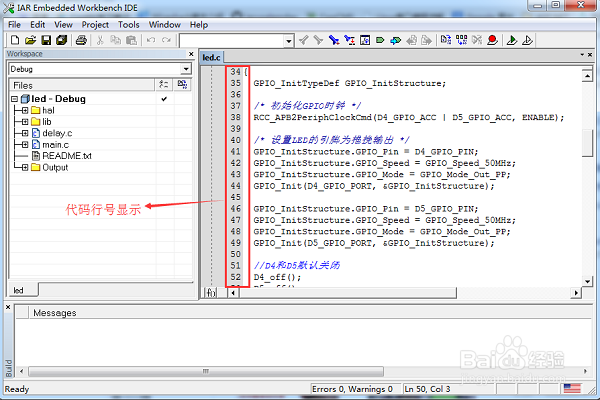Viewport: 600px width, 400px height.
Task: Close the Workspace panel
Action: coord(191,54)
